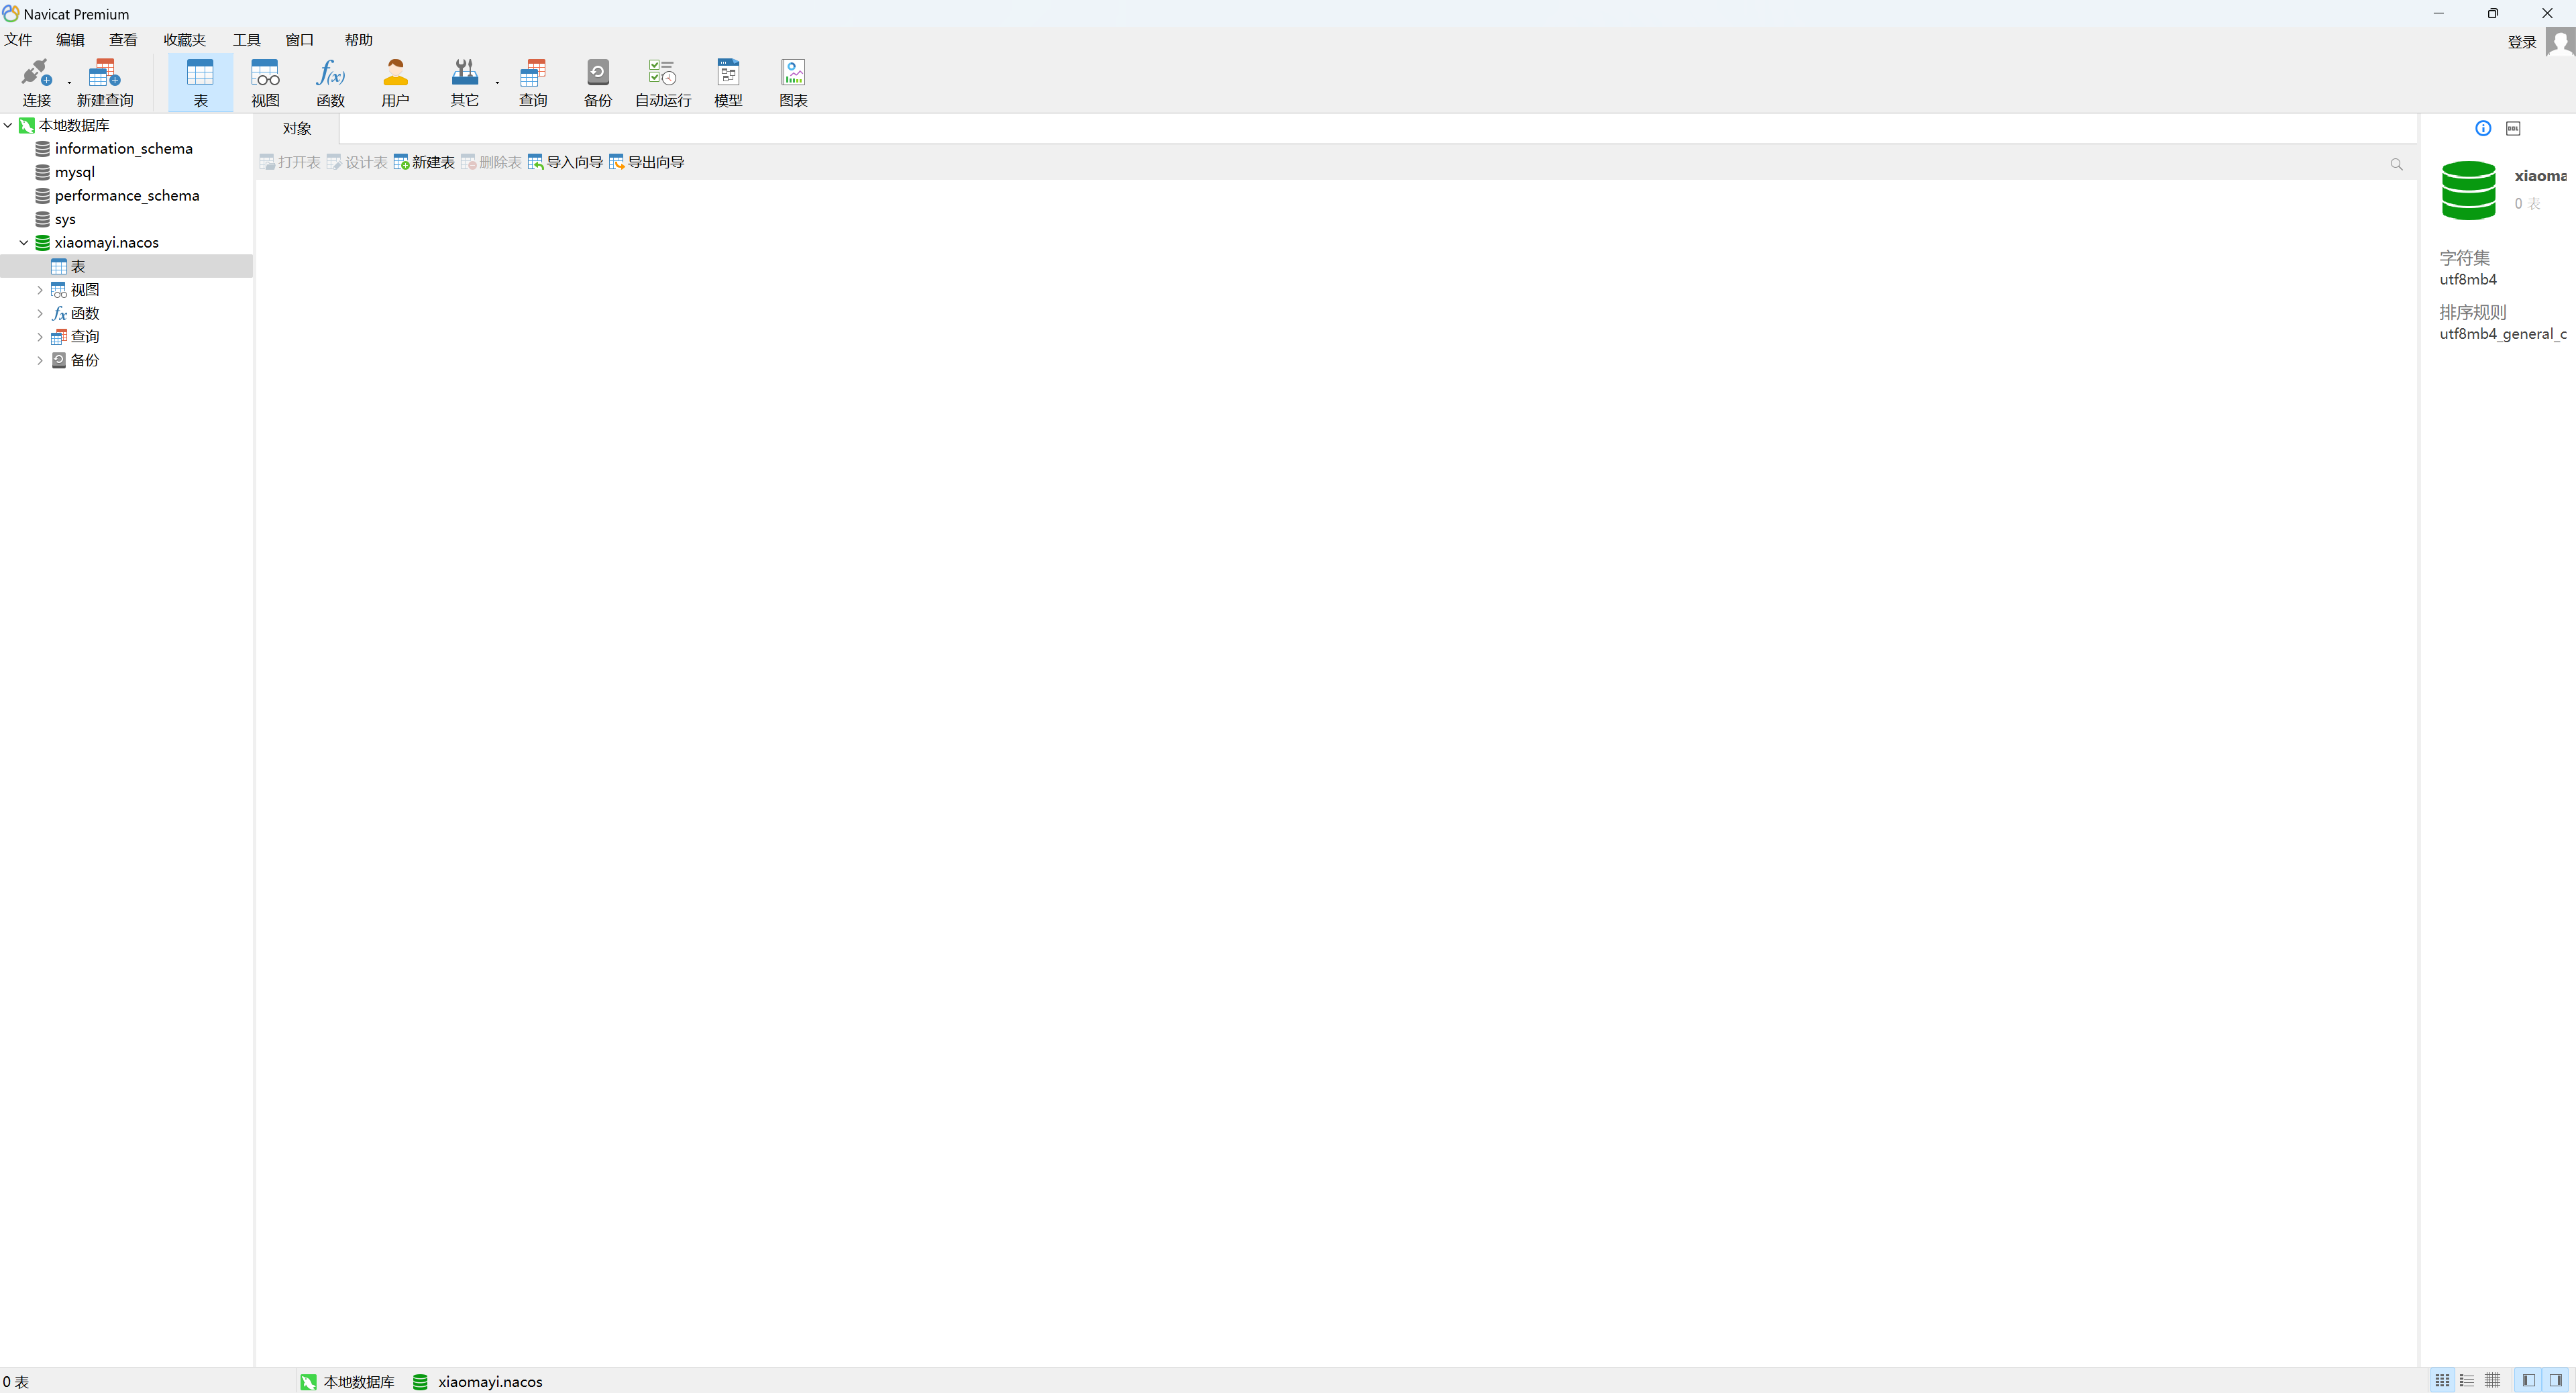Select the 对象 tab

pyautogui.click(x=297, y=128)
